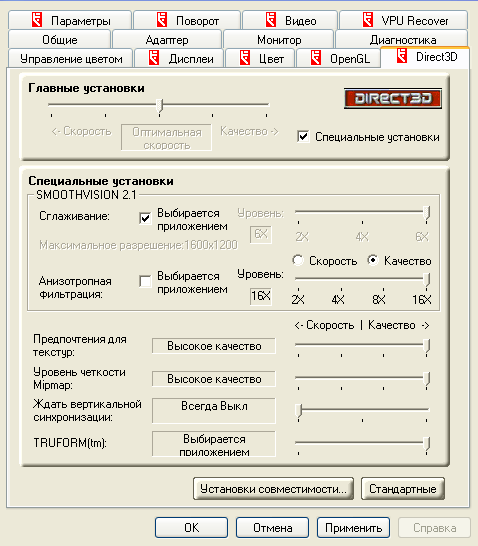Viewport: 478px width, 546px height.
Task: Click the ATI icon on Цвет tab
Action: click(x=245, y=58)
